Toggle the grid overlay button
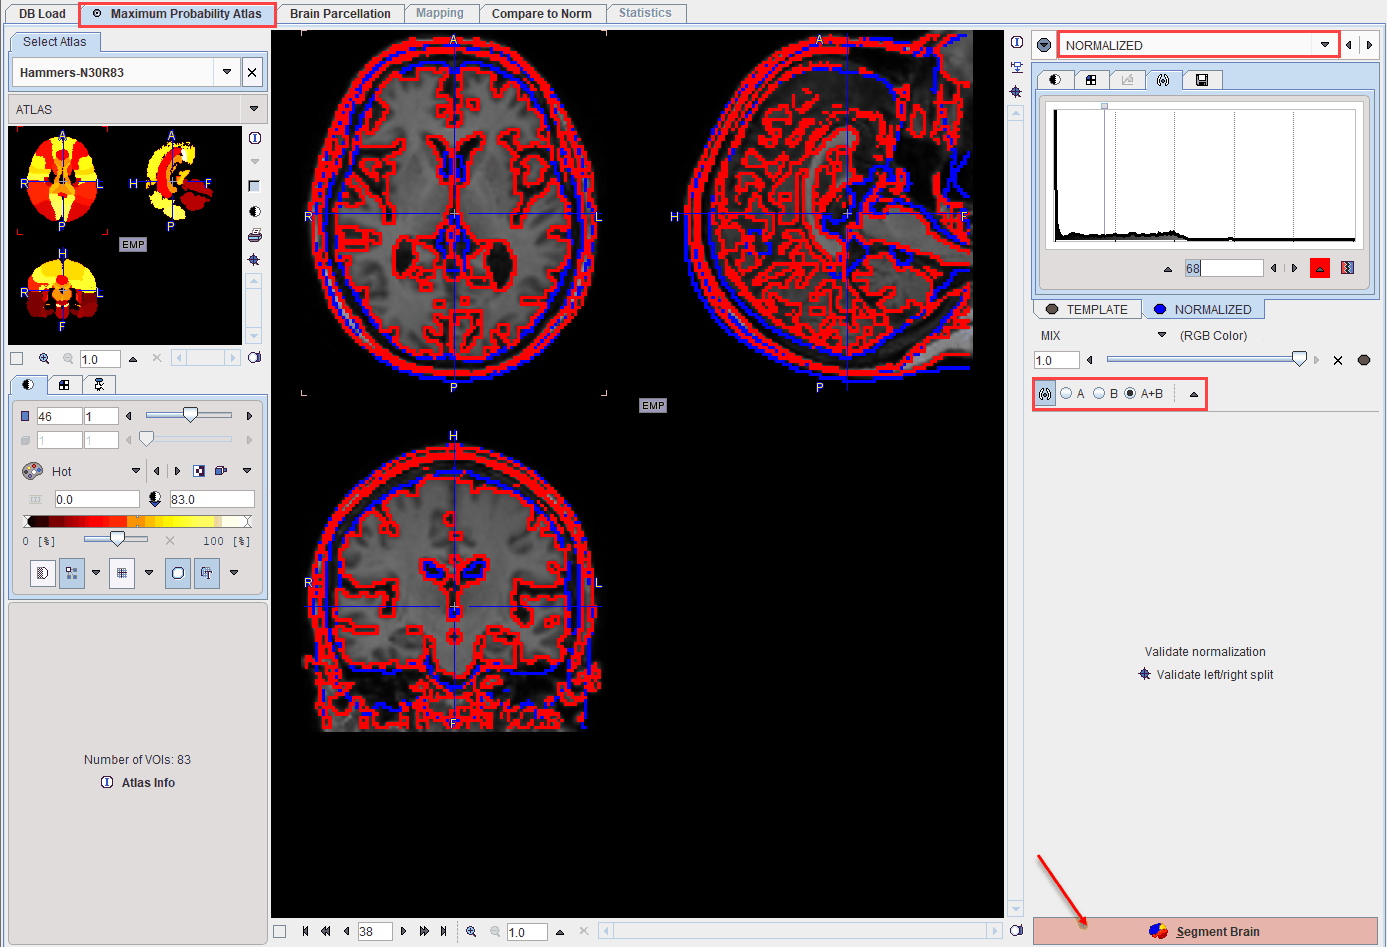The width and height of the screenshot is (1387, 947). tap(122, 573)
